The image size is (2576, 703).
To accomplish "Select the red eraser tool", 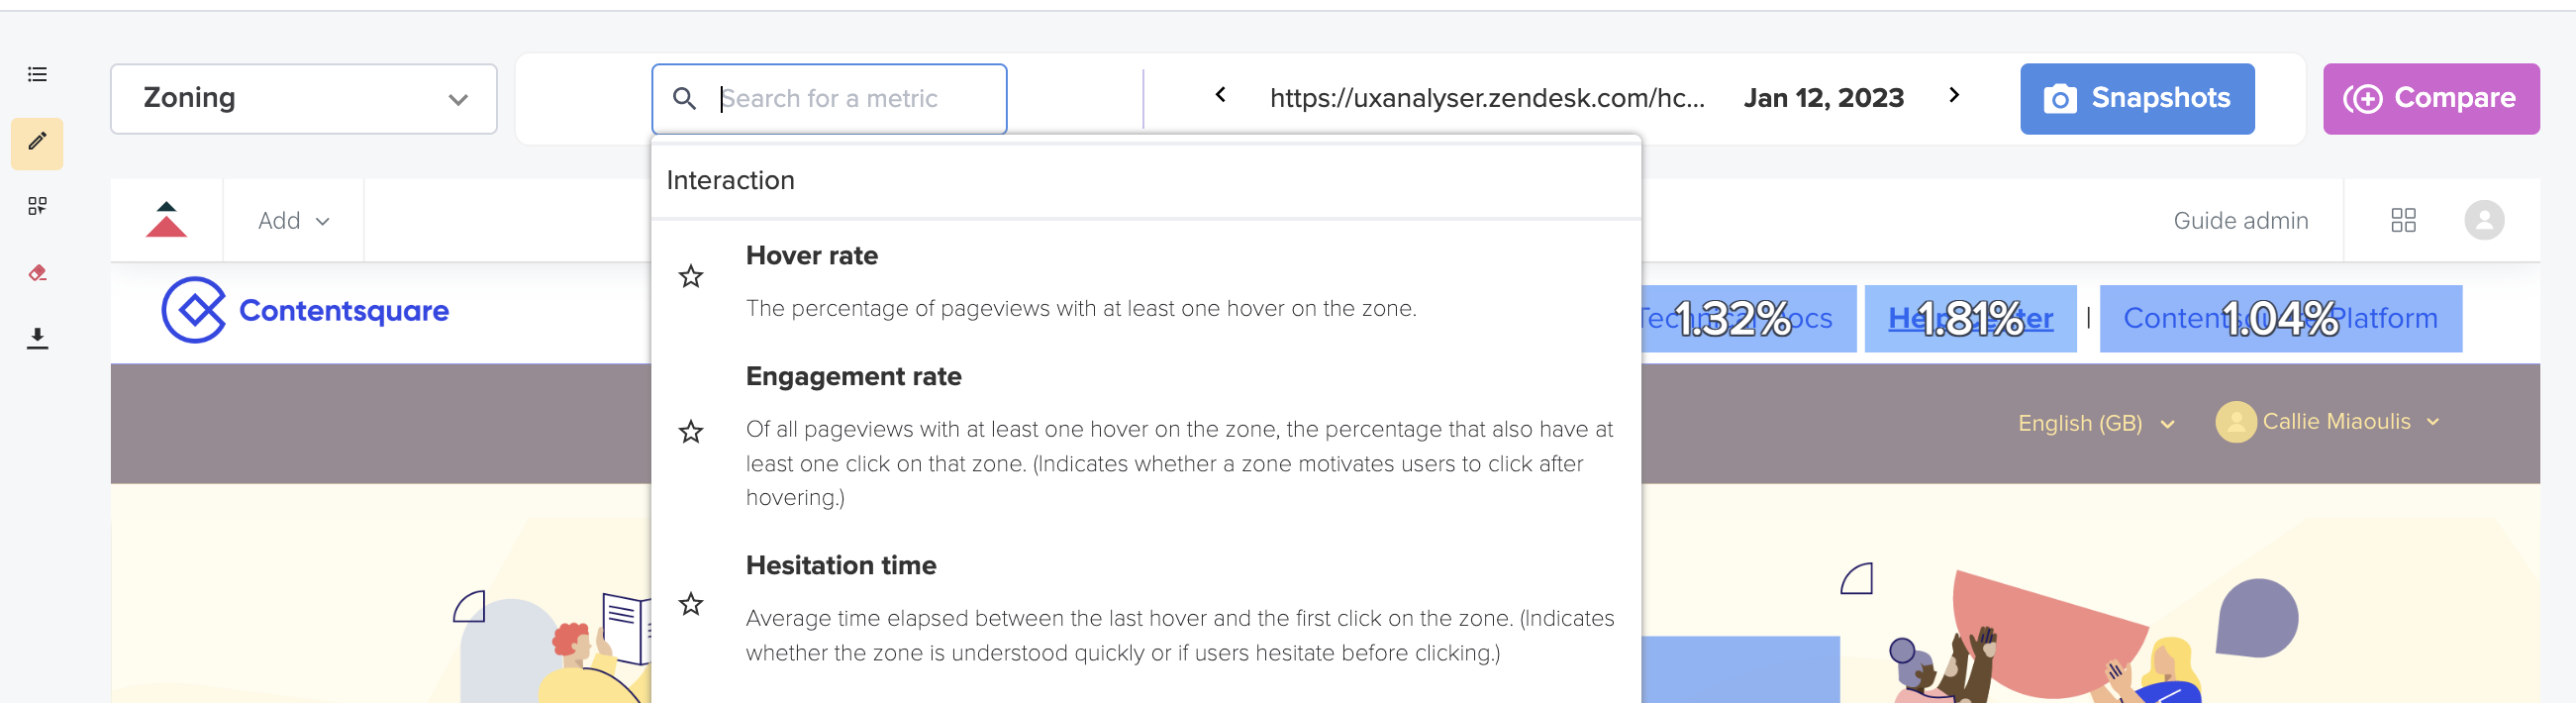I will coord(37,272).
